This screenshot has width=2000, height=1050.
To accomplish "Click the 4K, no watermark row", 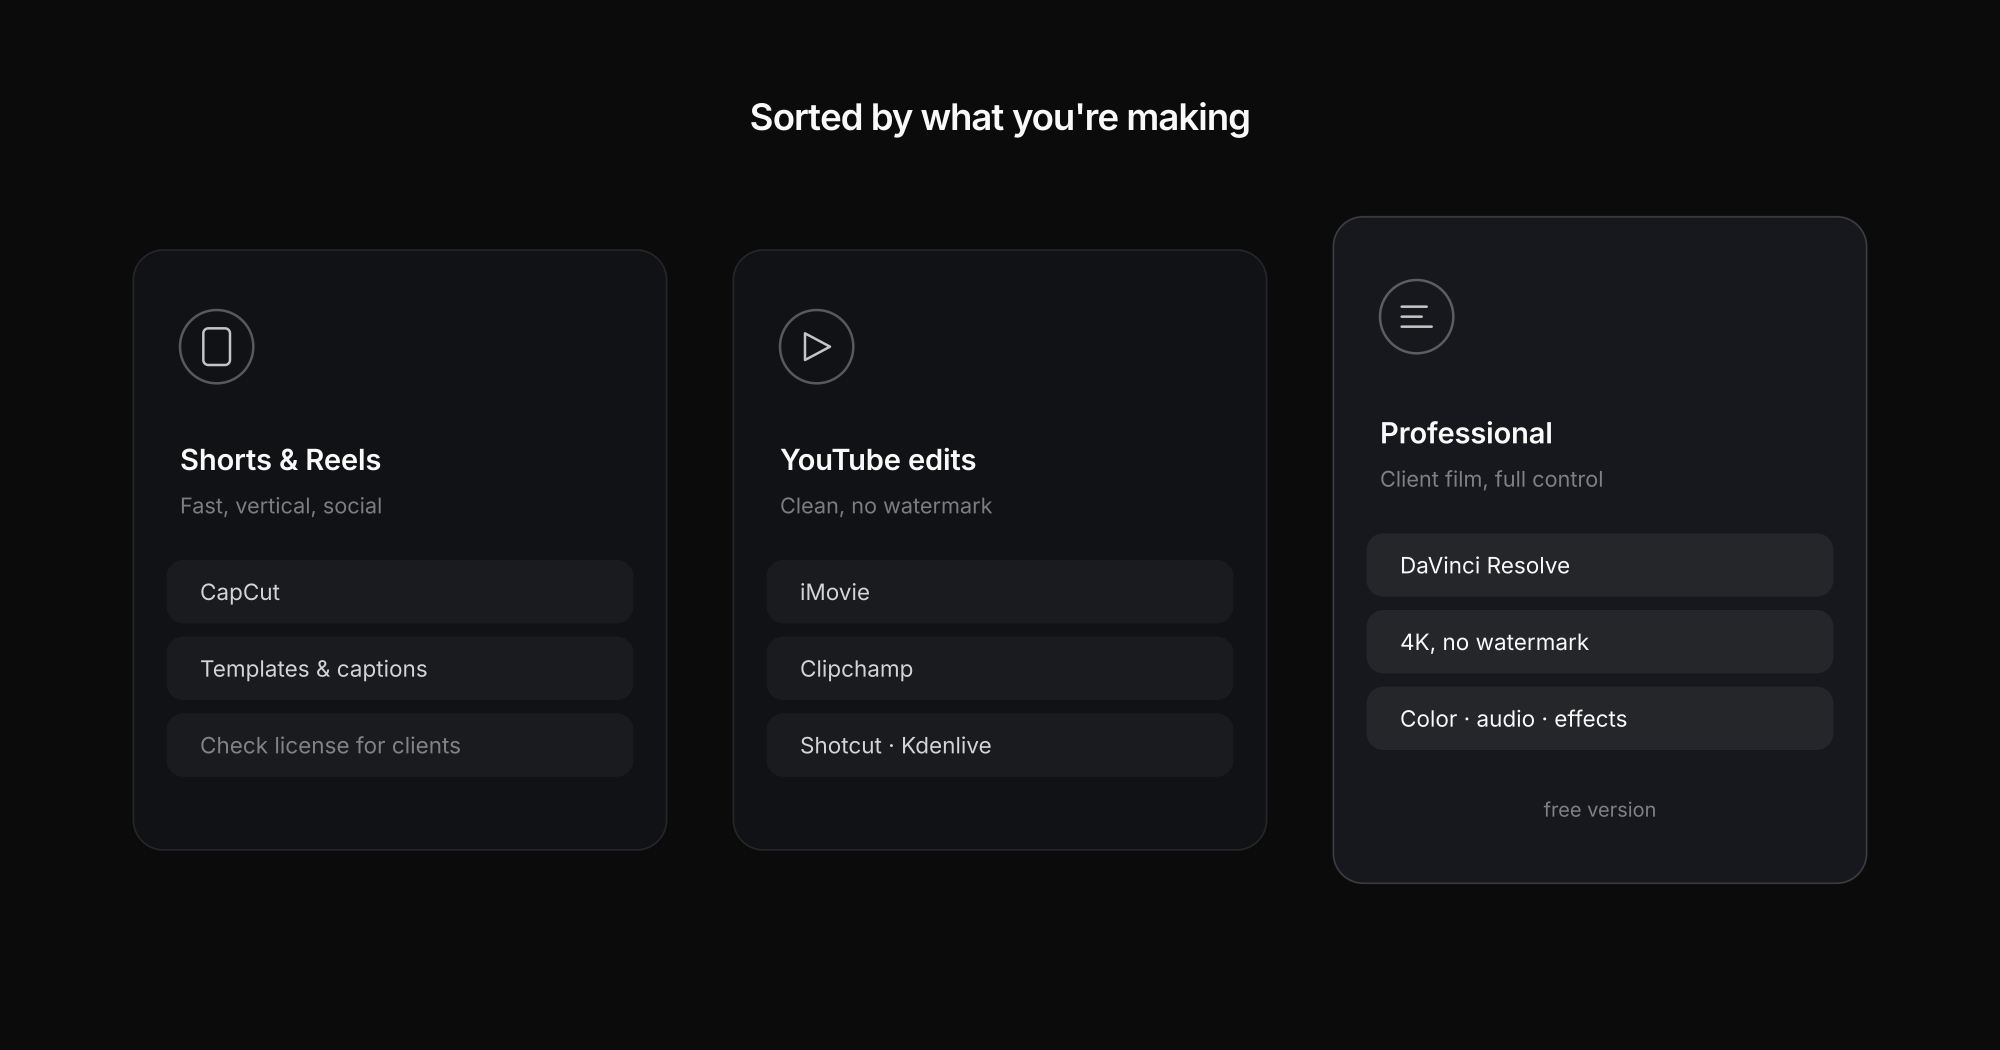I will coord(1600,642).
